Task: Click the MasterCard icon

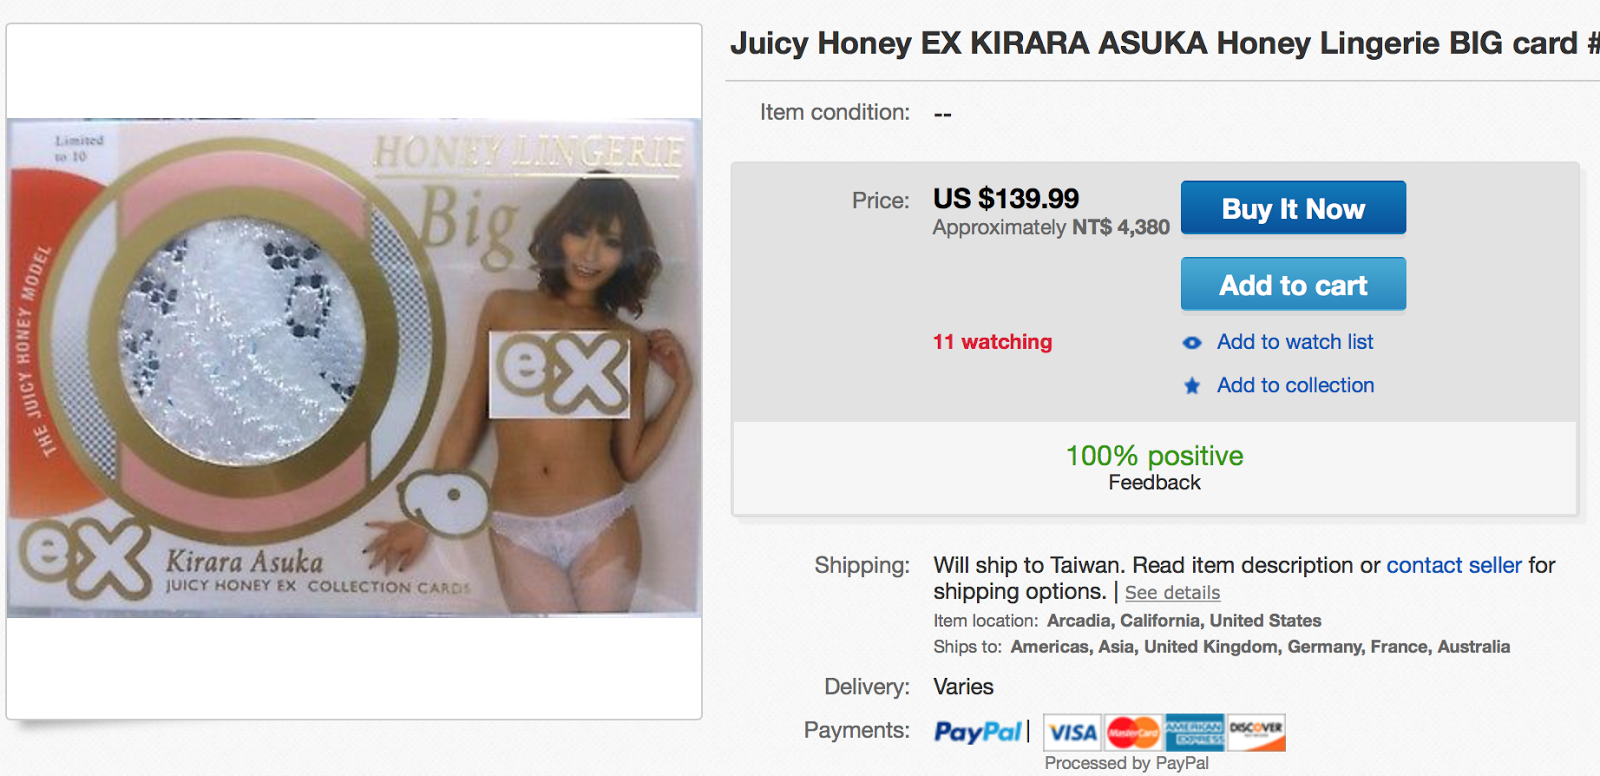Action: [x=1133, y=733]
